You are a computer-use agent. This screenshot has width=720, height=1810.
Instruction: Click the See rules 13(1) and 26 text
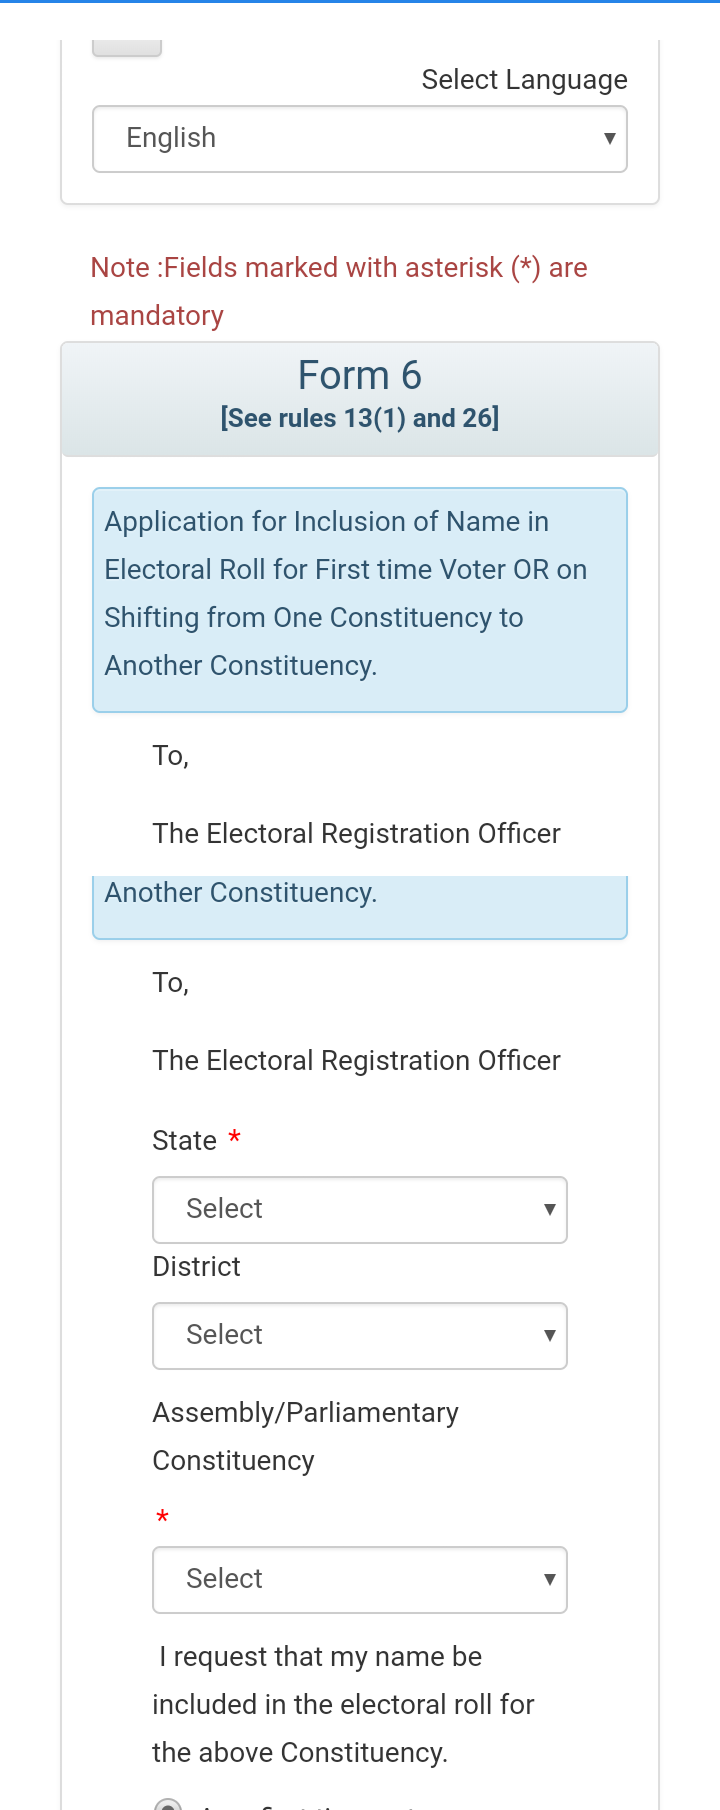(360, 418)
